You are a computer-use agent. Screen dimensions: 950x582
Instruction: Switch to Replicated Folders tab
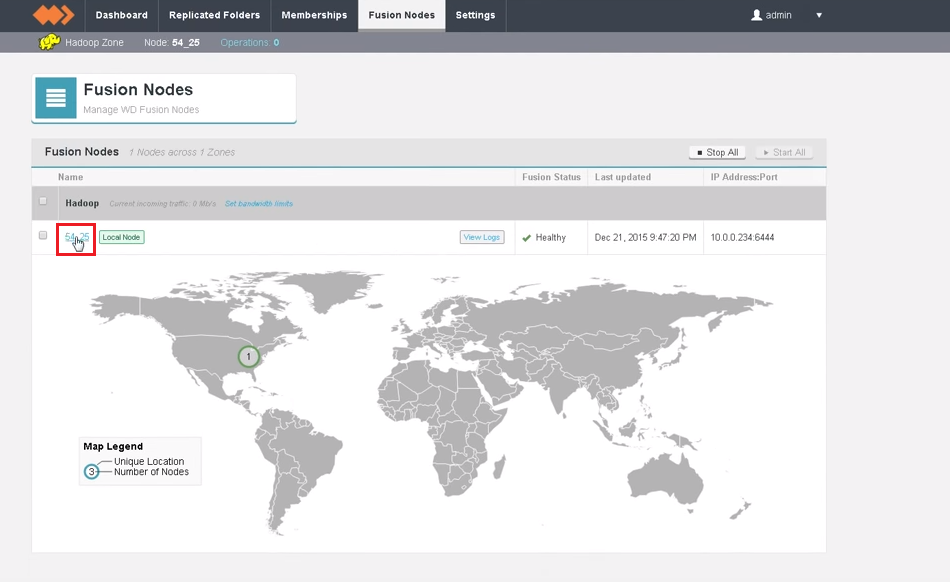[214, 15]
